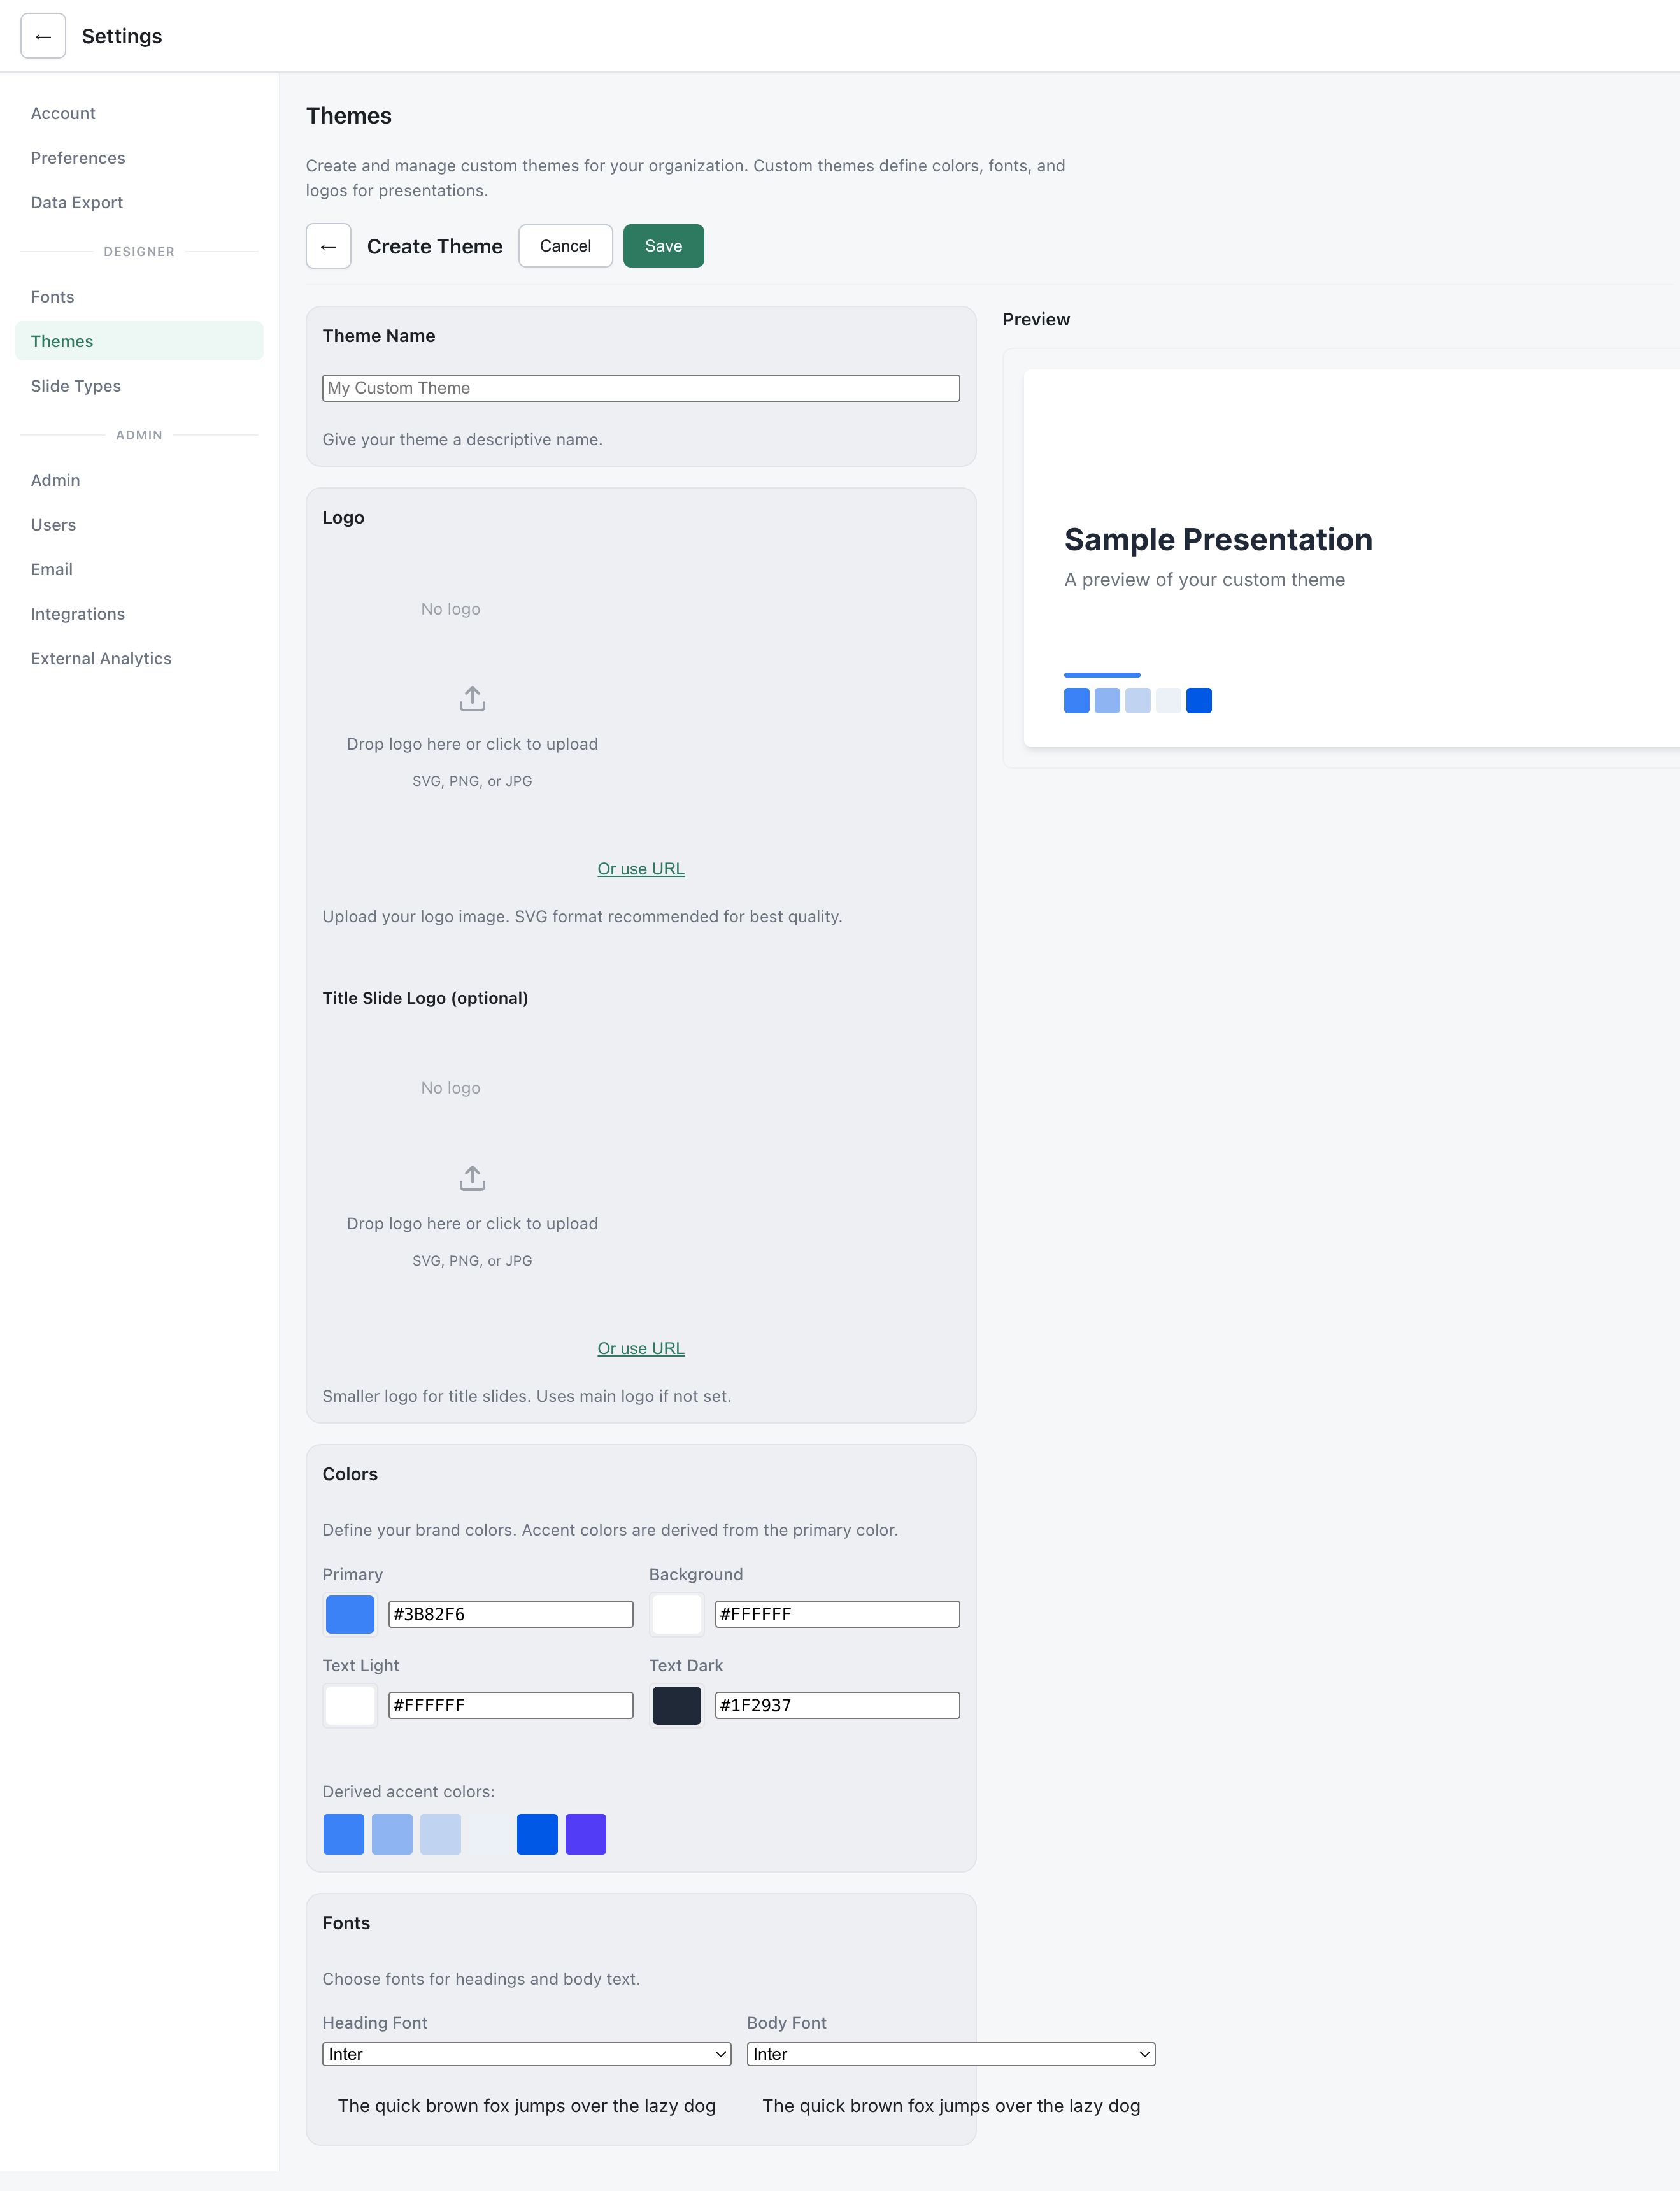Click the upload icon under Title Slide Logo
Screen dimensions: 1680x2191
click(x=472, y=1178)
